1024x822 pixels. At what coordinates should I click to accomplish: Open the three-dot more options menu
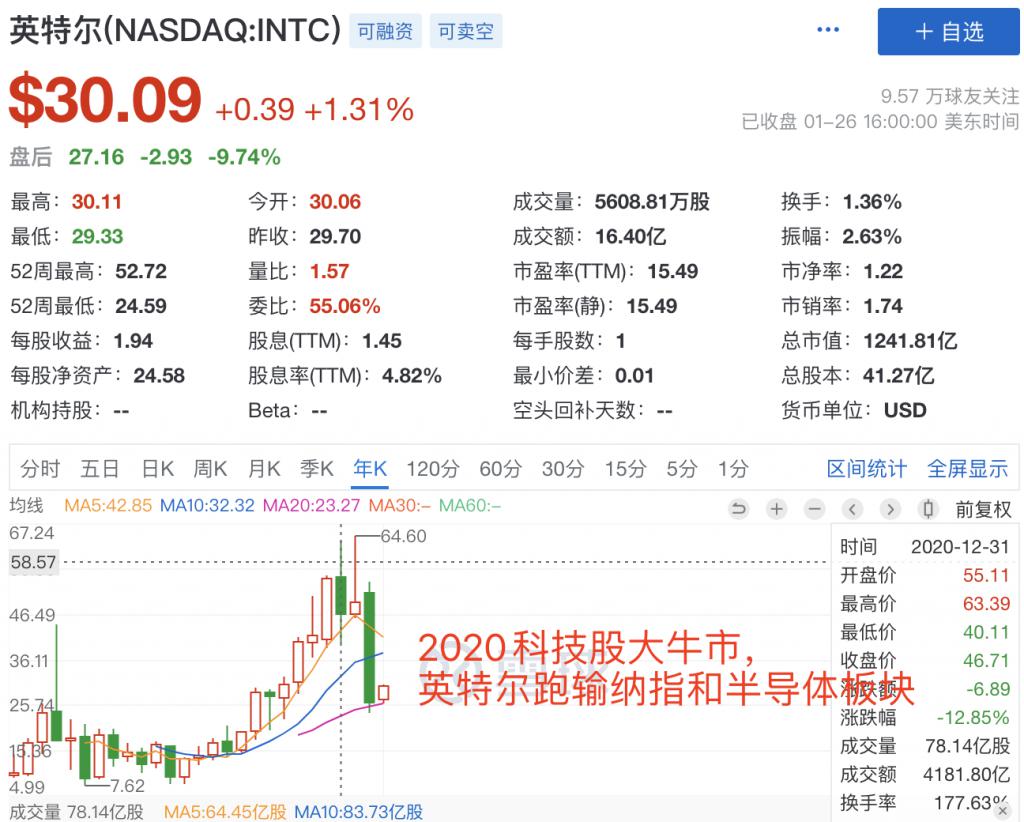click(827, 30)
